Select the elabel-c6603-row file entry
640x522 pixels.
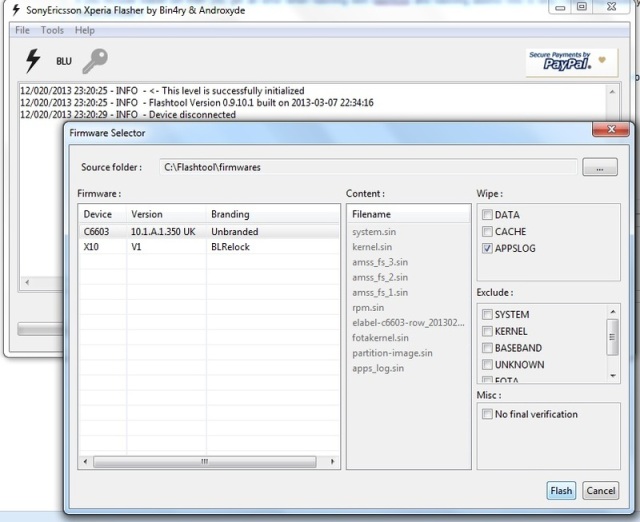click(x=408, y=322)
